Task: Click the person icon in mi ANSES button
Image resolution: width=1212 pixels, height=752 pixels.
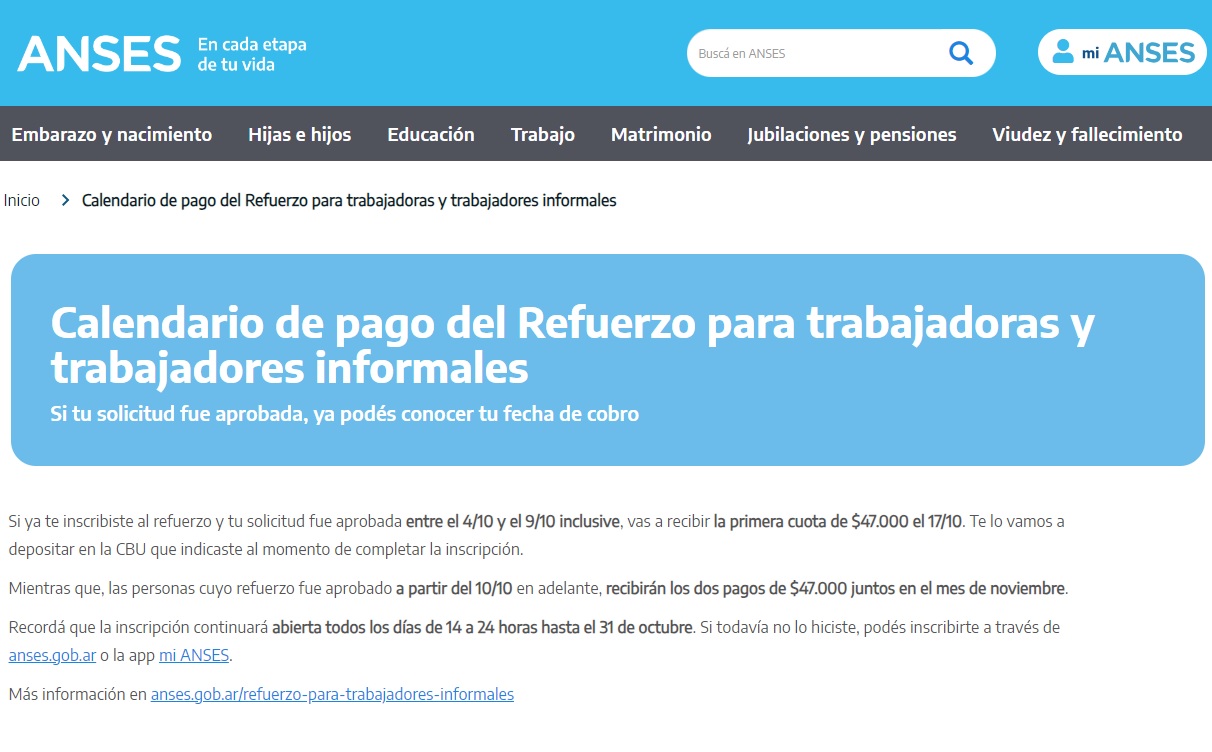Action: click(x=1063, y=51)
